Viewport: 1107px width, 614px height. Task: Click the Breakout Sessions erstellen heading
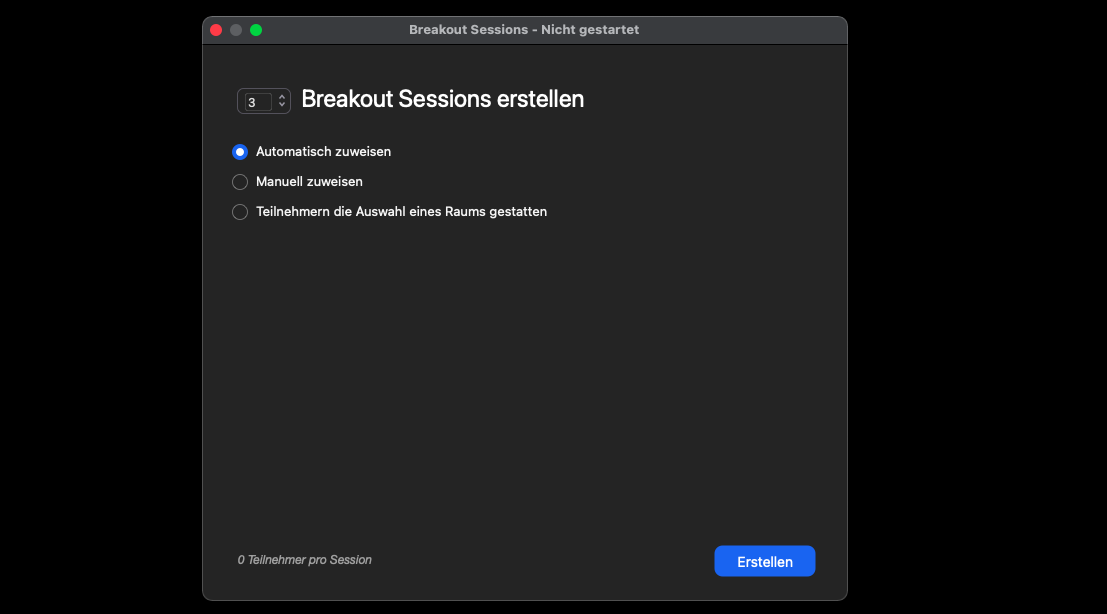point(444,99)
